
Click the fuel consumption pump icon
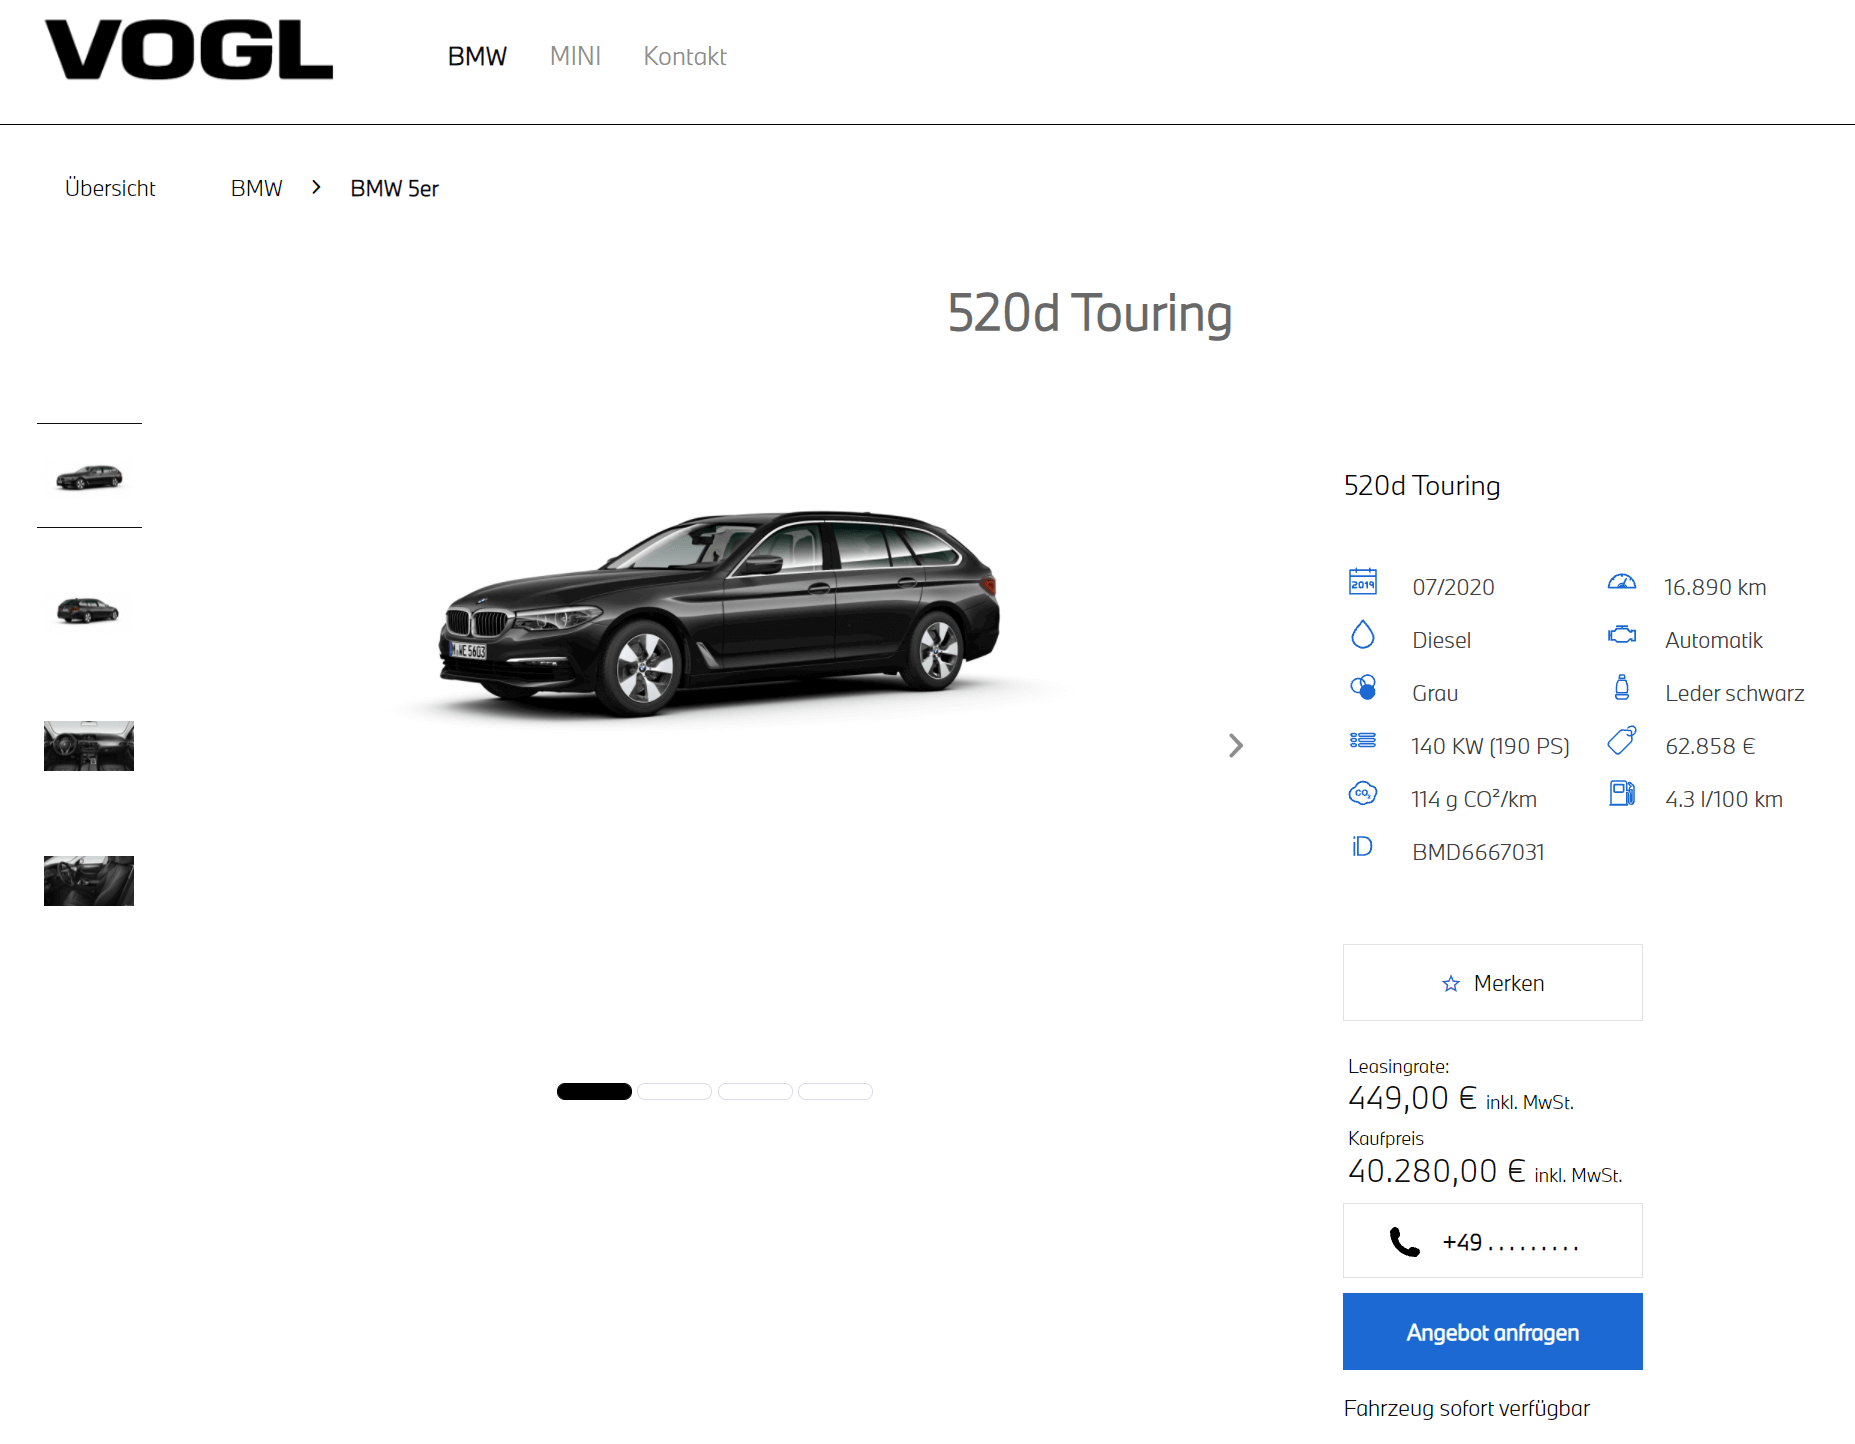1621,793
